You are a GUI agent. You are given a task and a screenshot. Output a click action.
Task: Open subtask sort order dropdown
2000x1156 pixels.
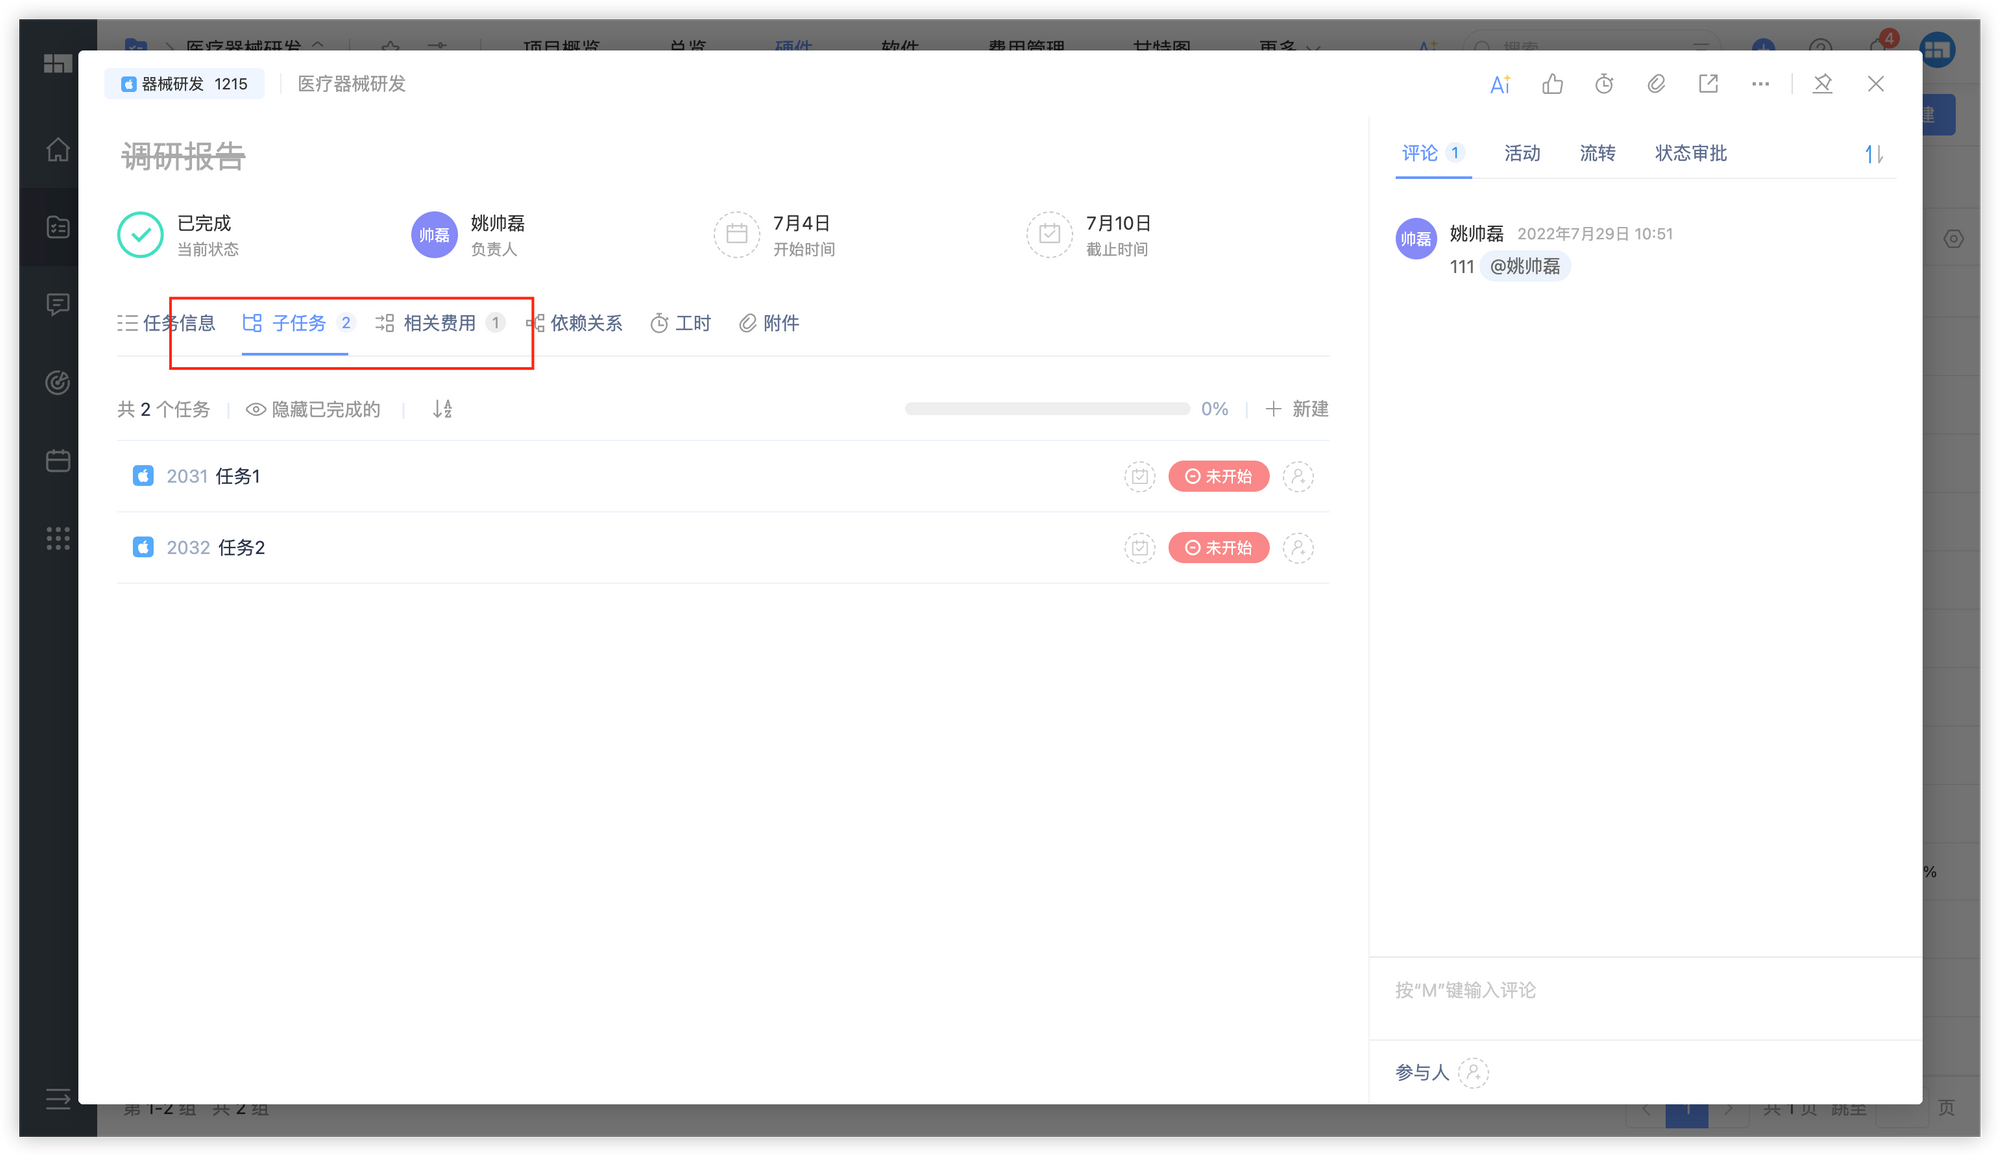coord(442,409)
